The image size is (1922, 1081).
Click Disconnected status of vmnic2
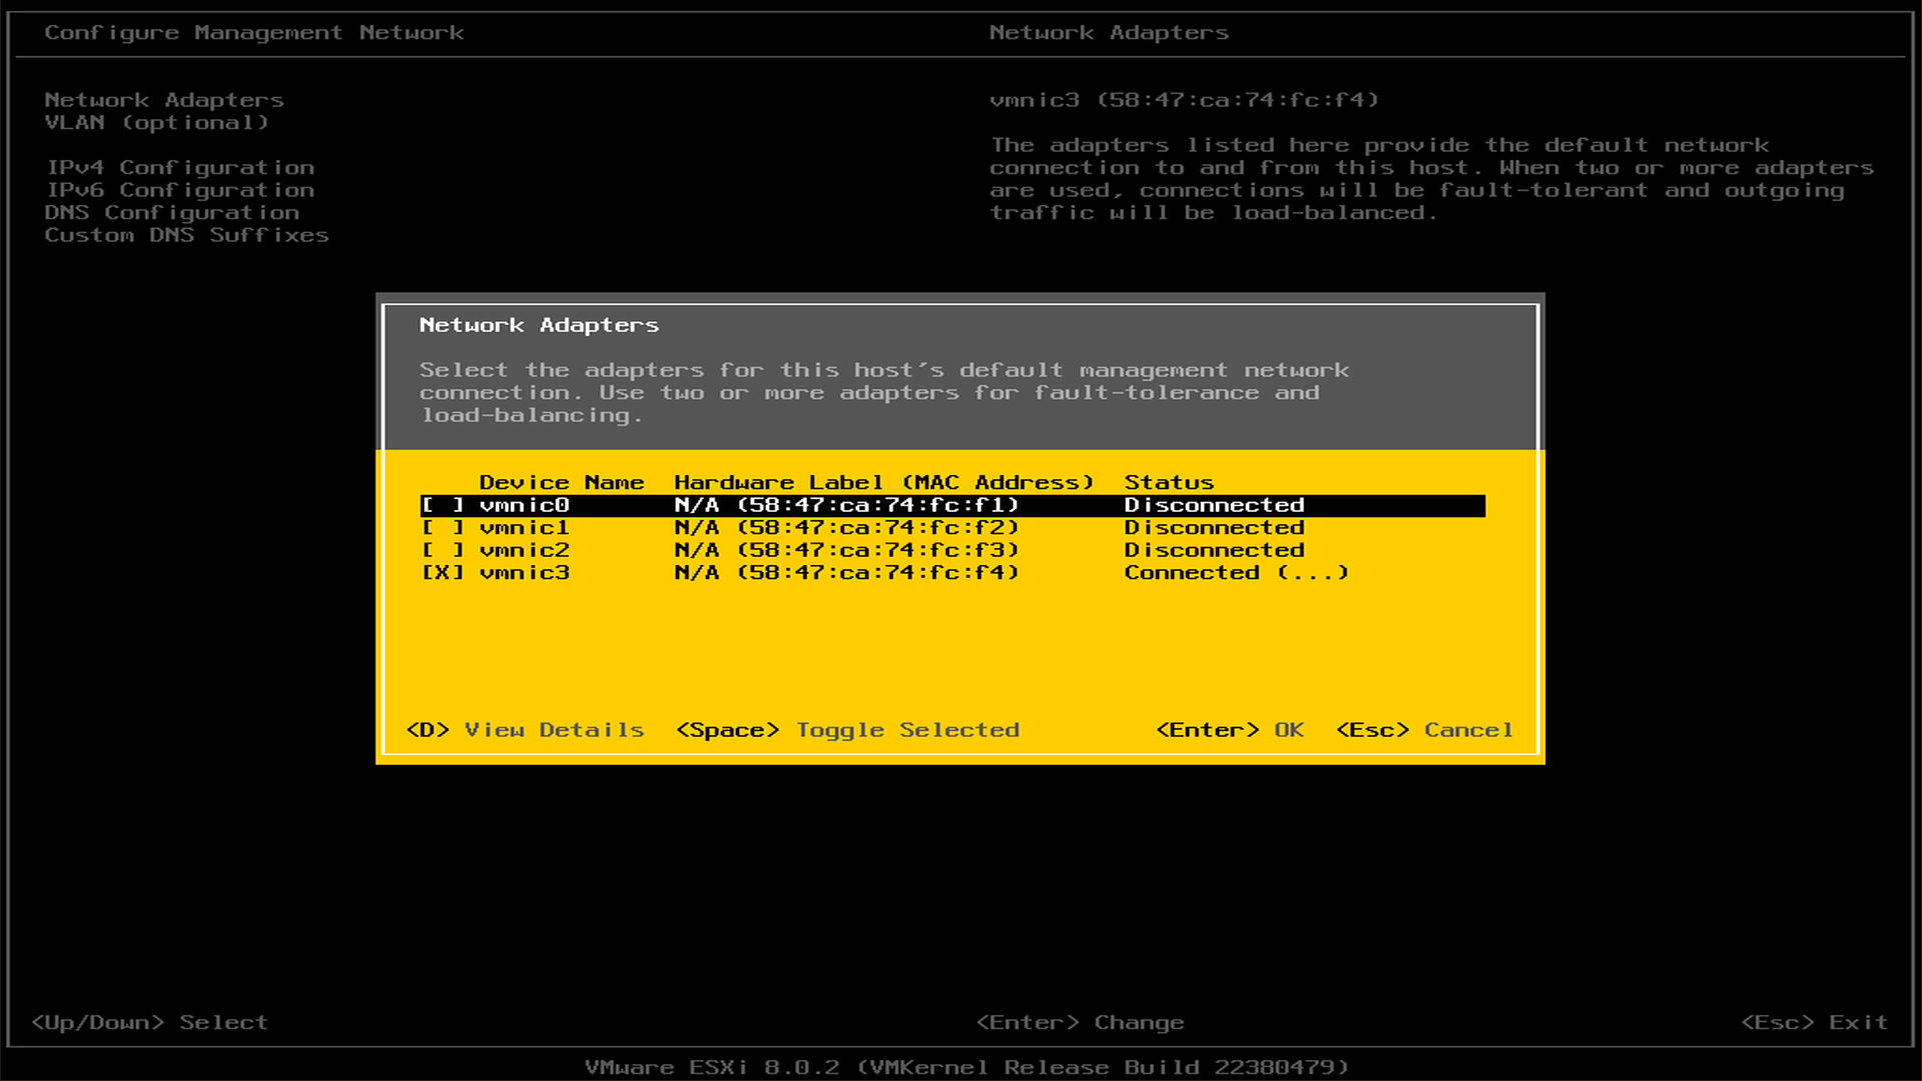(x=1213, y=550)
